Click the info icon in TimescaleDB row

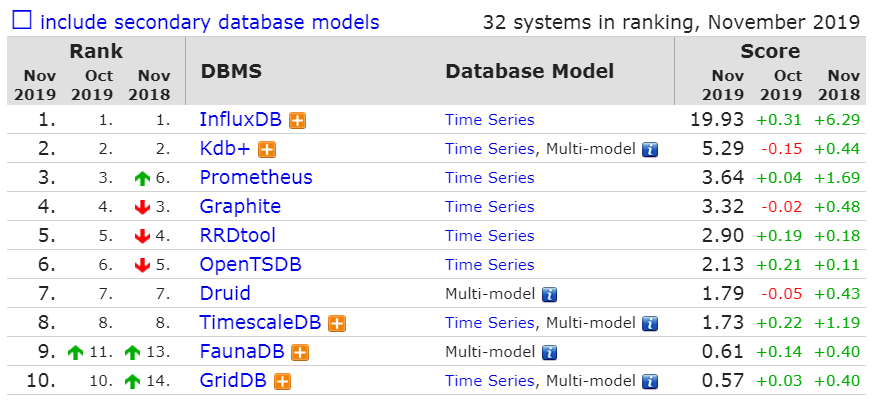(x=650, y=324)
